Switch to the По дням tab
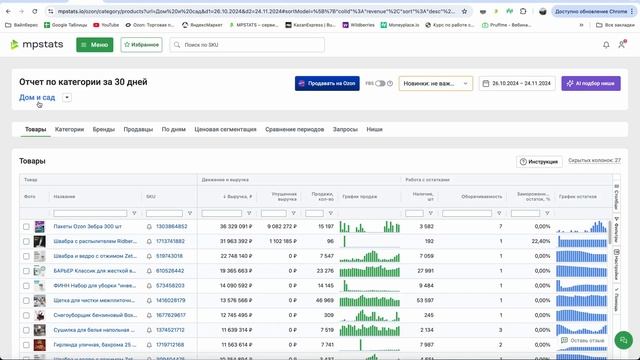Image resolution: width=640 pixels, height=360 pixels. [x=173, y=129]
